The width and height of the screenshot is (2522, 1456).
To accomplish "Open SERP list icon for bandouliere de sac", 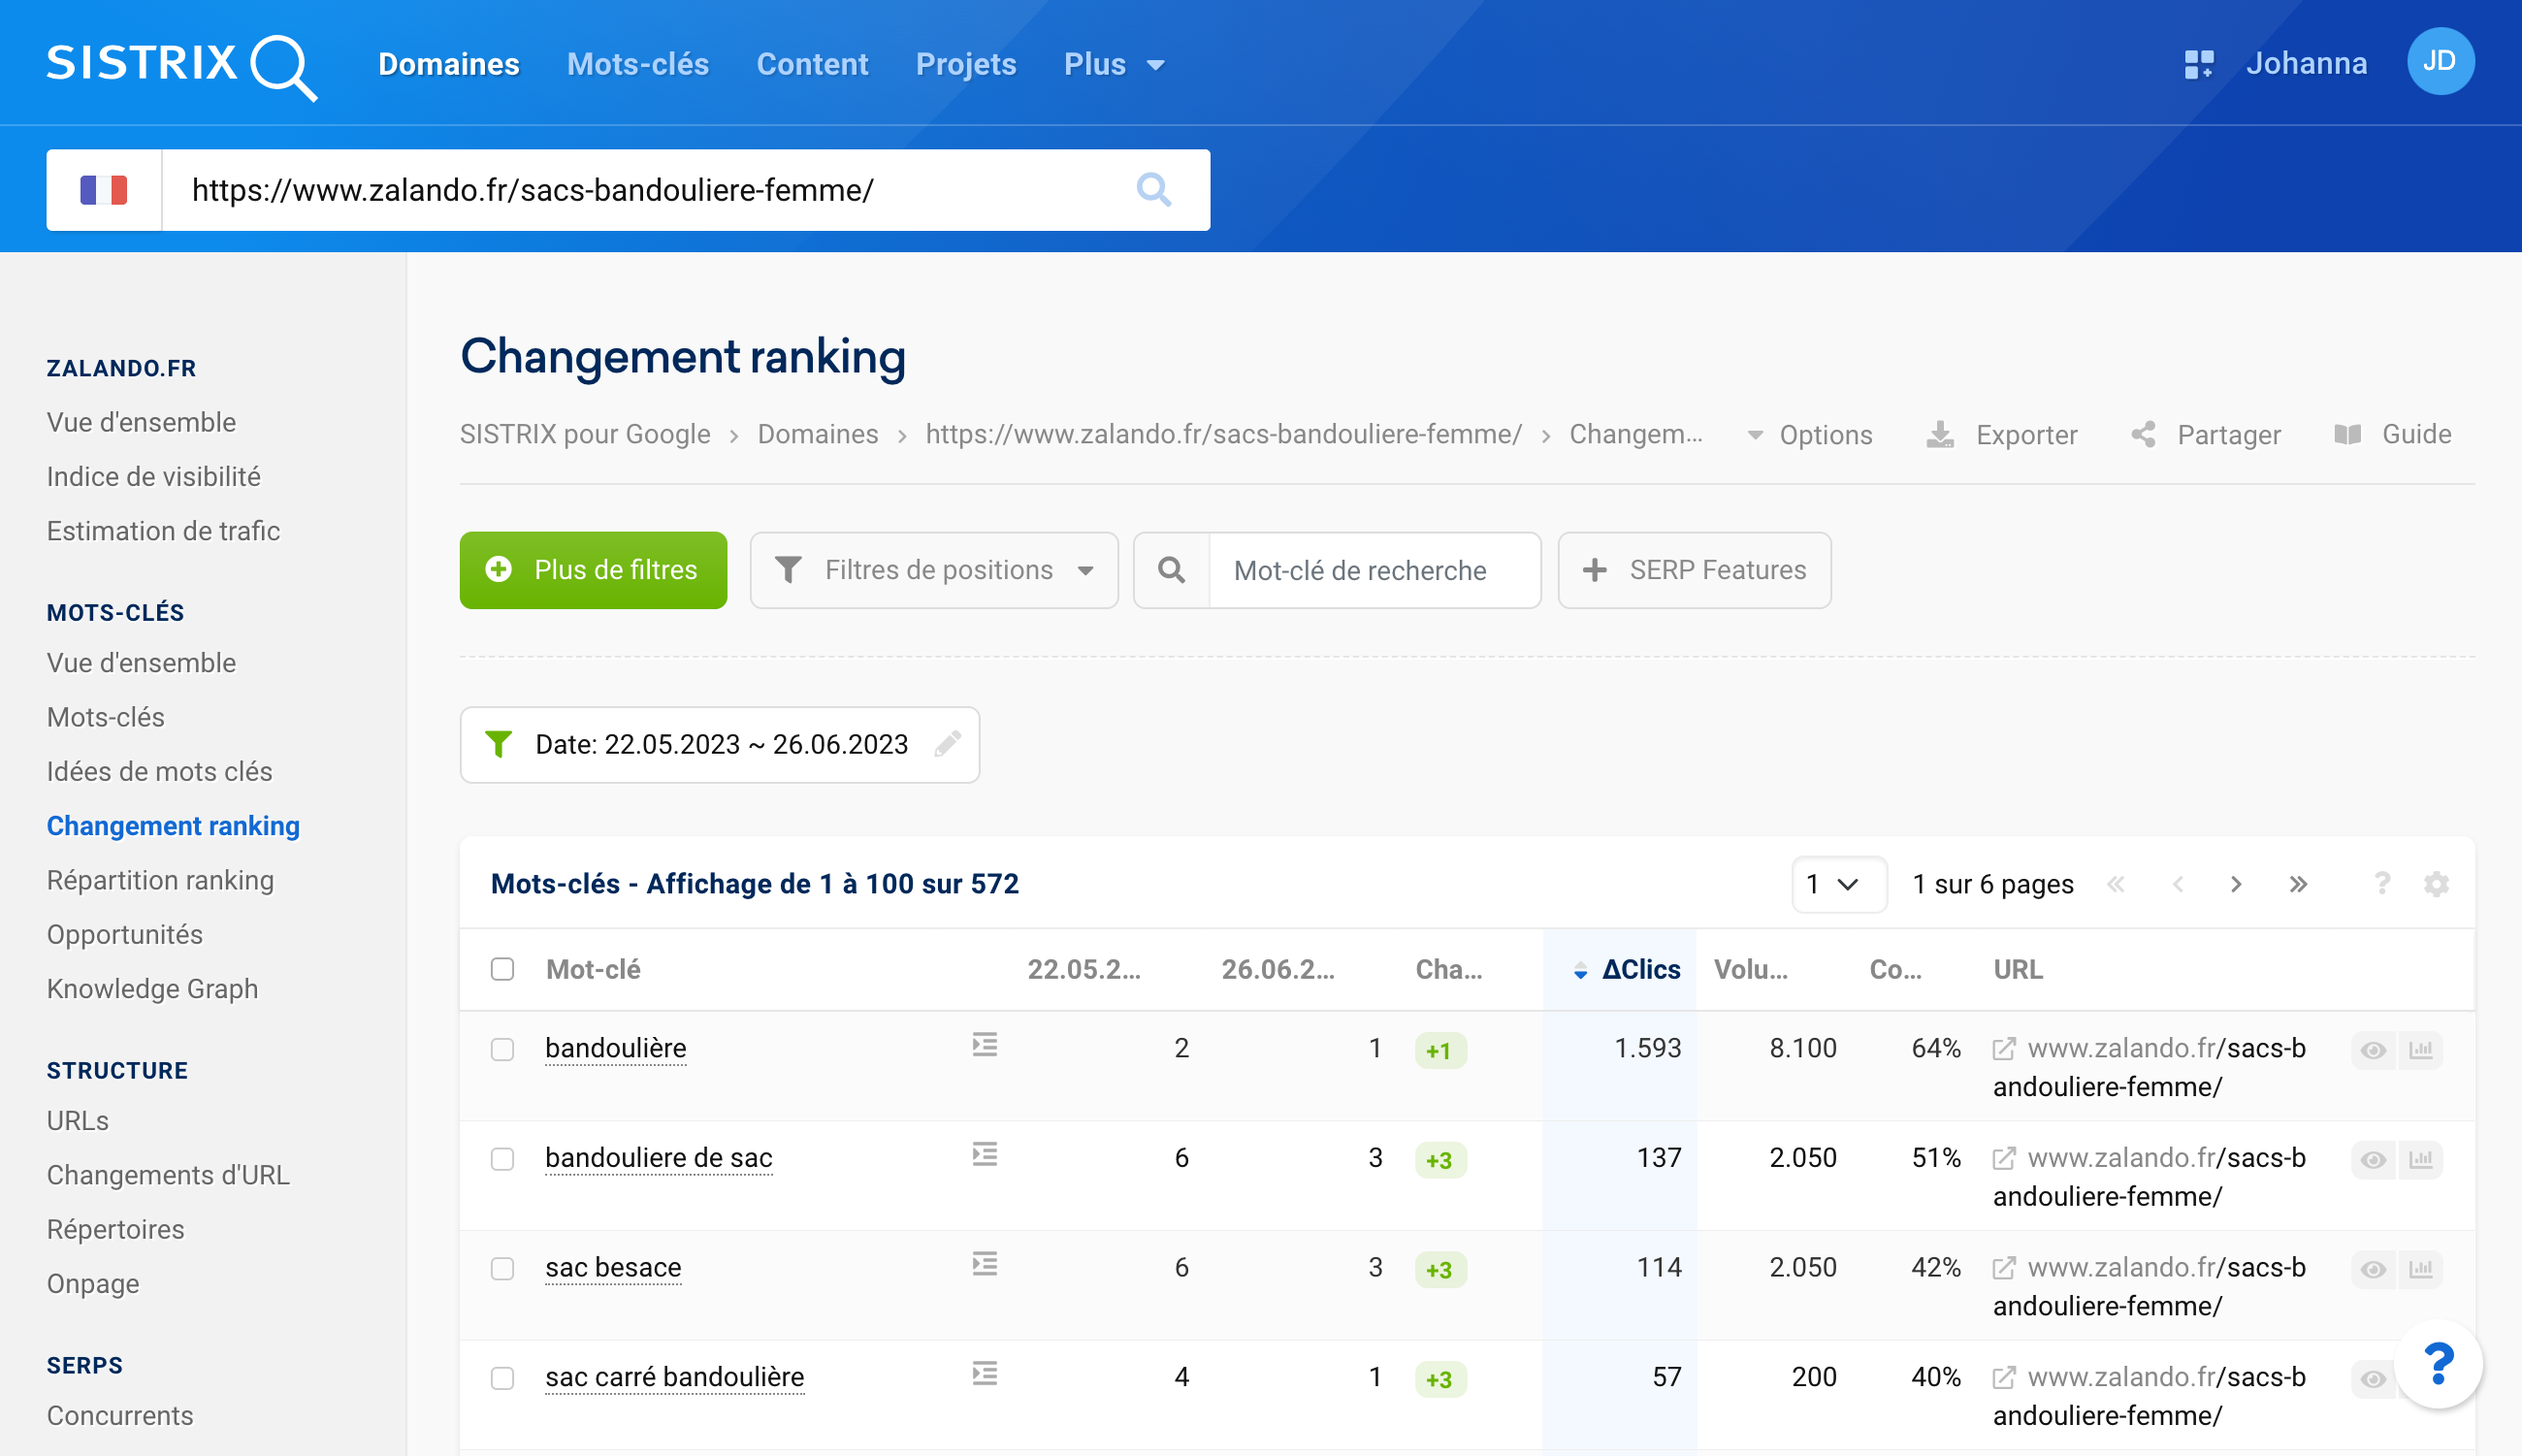I will point(984,1155).
